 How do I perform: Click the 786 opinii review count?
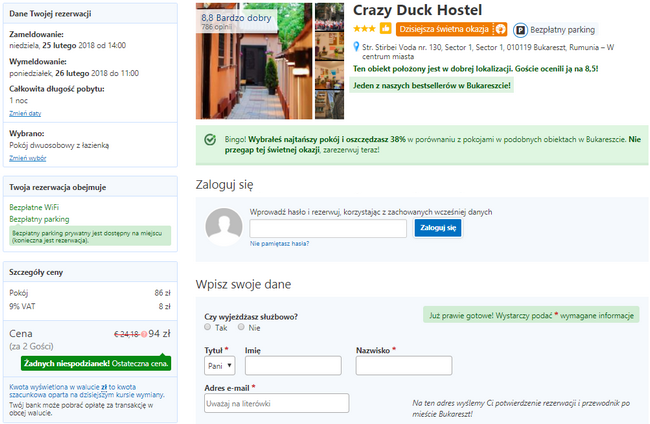[216, 27]
